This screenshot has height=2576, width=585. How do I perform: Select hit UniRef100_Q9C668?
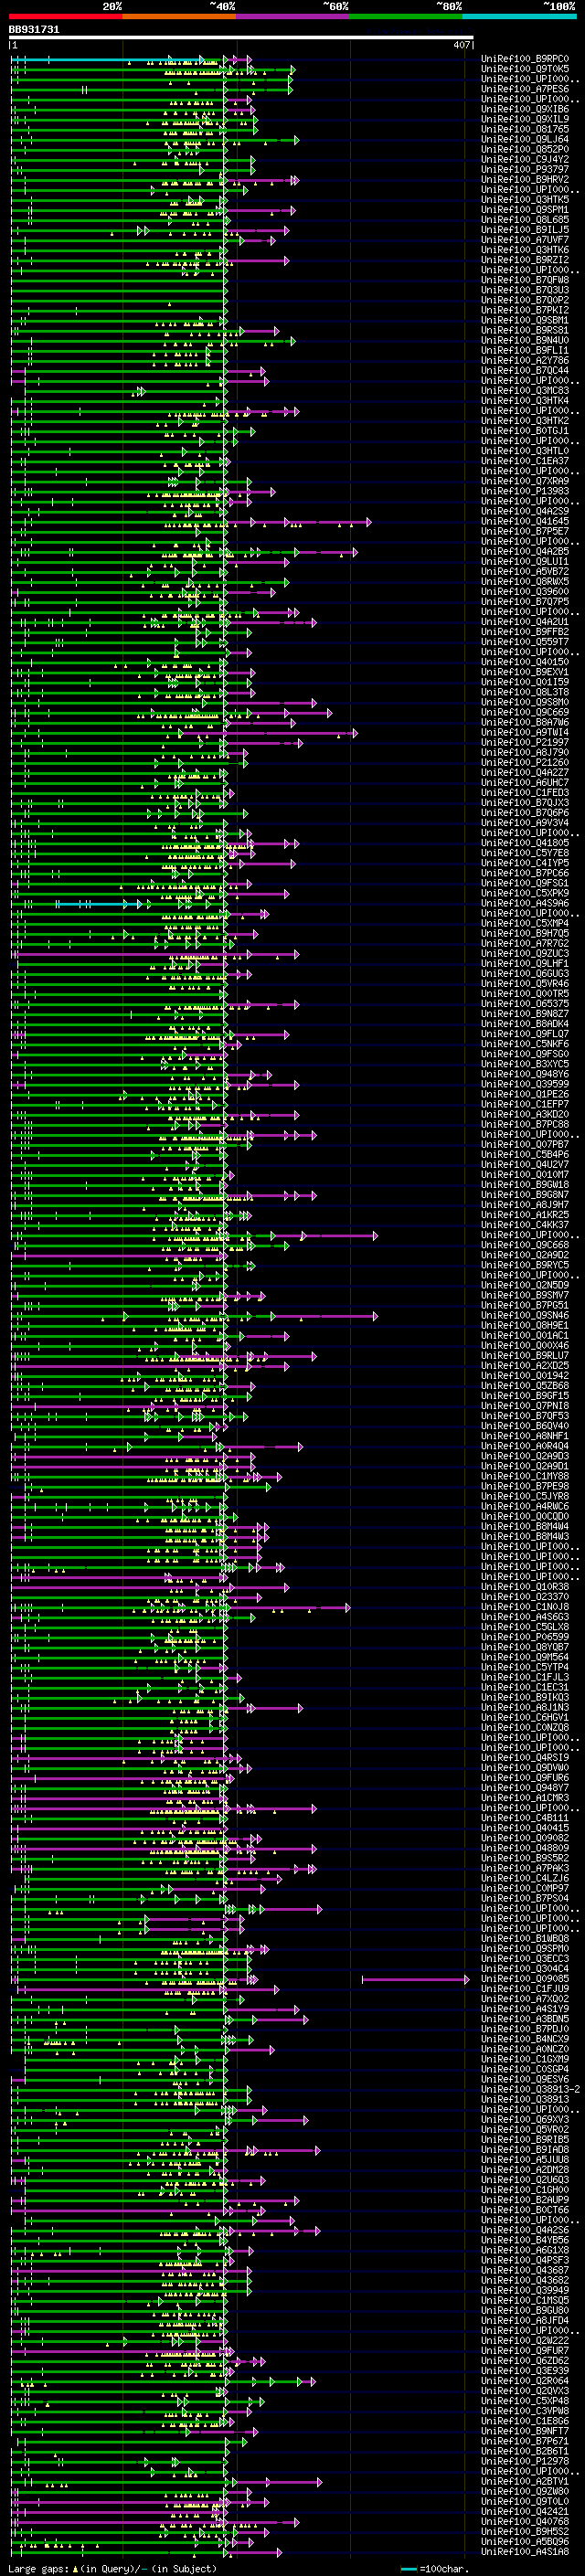525,1245
